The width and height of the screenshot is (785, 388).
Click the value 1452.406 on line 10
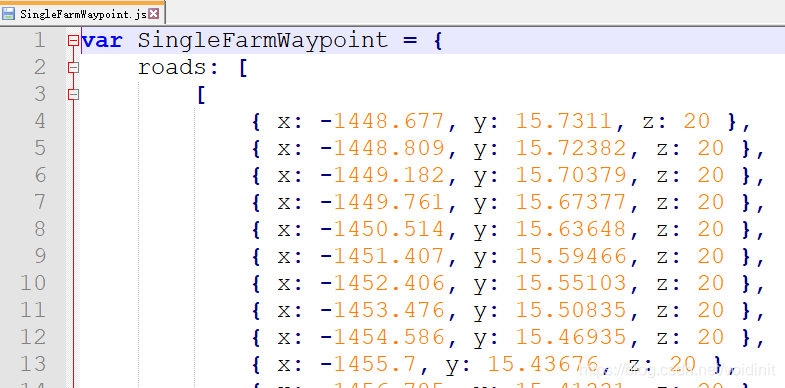(x=389, y=284)
